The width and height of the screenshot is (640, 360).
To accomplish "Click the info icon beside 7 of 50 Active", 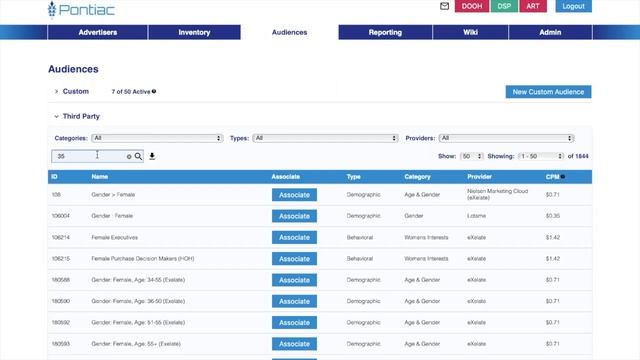I will (x=154, y=91).
